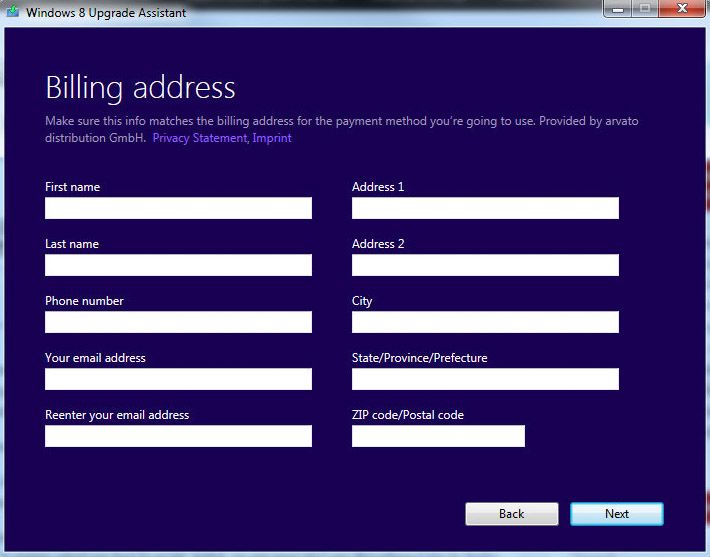This screenshot has width=710, height=557.
Task: Click the Address 1 input field
Action: click(485, 208)
